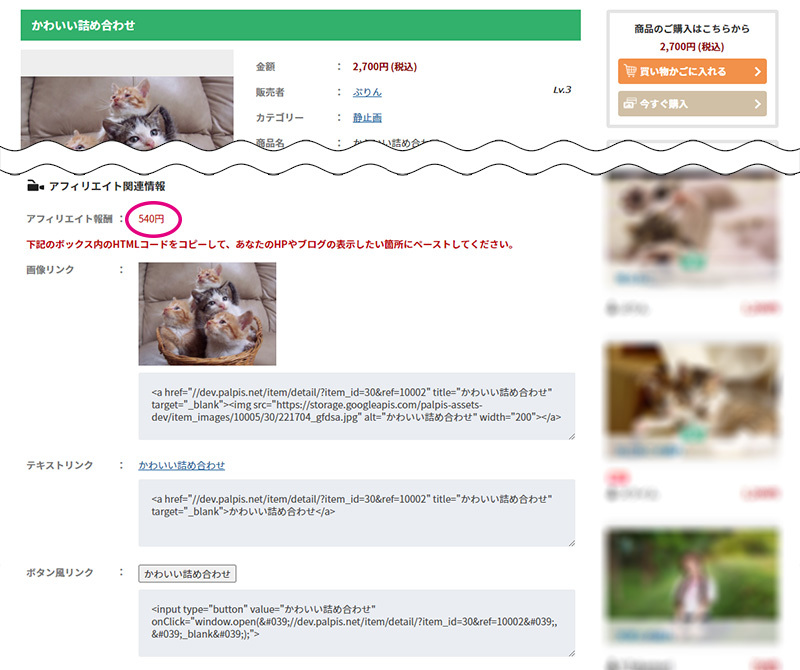Viewport: 800px width, 670px height.
Task: Click the card icon on 今すぐ購入 button
Action: (x=630, y=104)
